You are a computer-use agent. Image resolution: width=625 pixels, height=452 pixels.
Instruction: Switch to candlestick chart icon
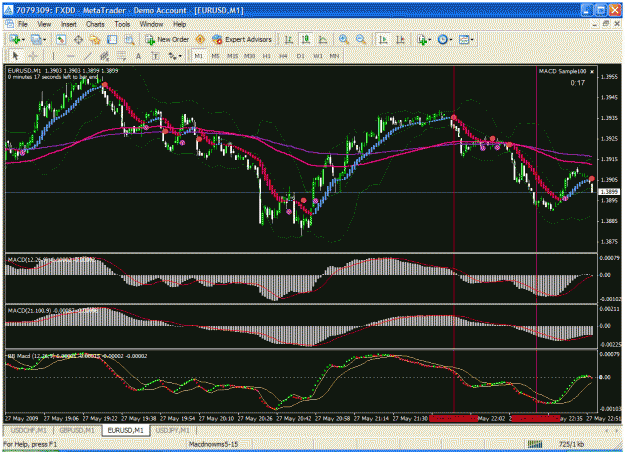pos(305,39)
